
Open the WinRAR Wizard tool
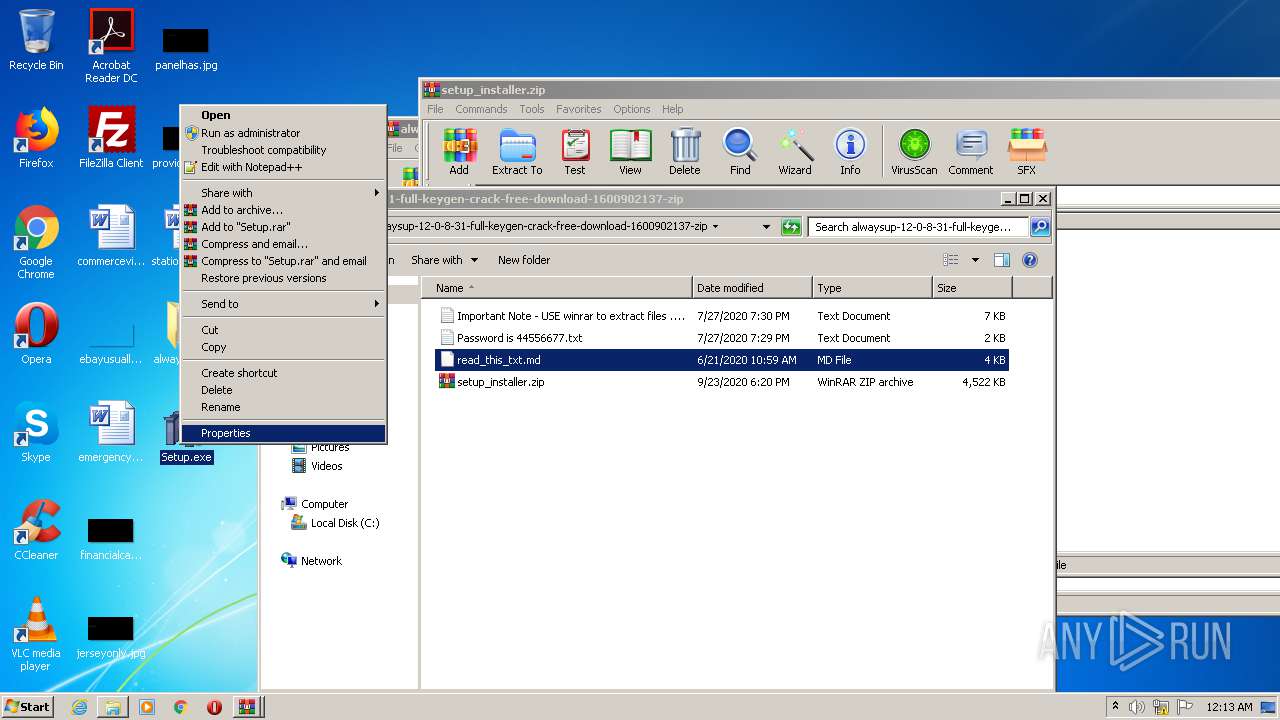point(795,152)
